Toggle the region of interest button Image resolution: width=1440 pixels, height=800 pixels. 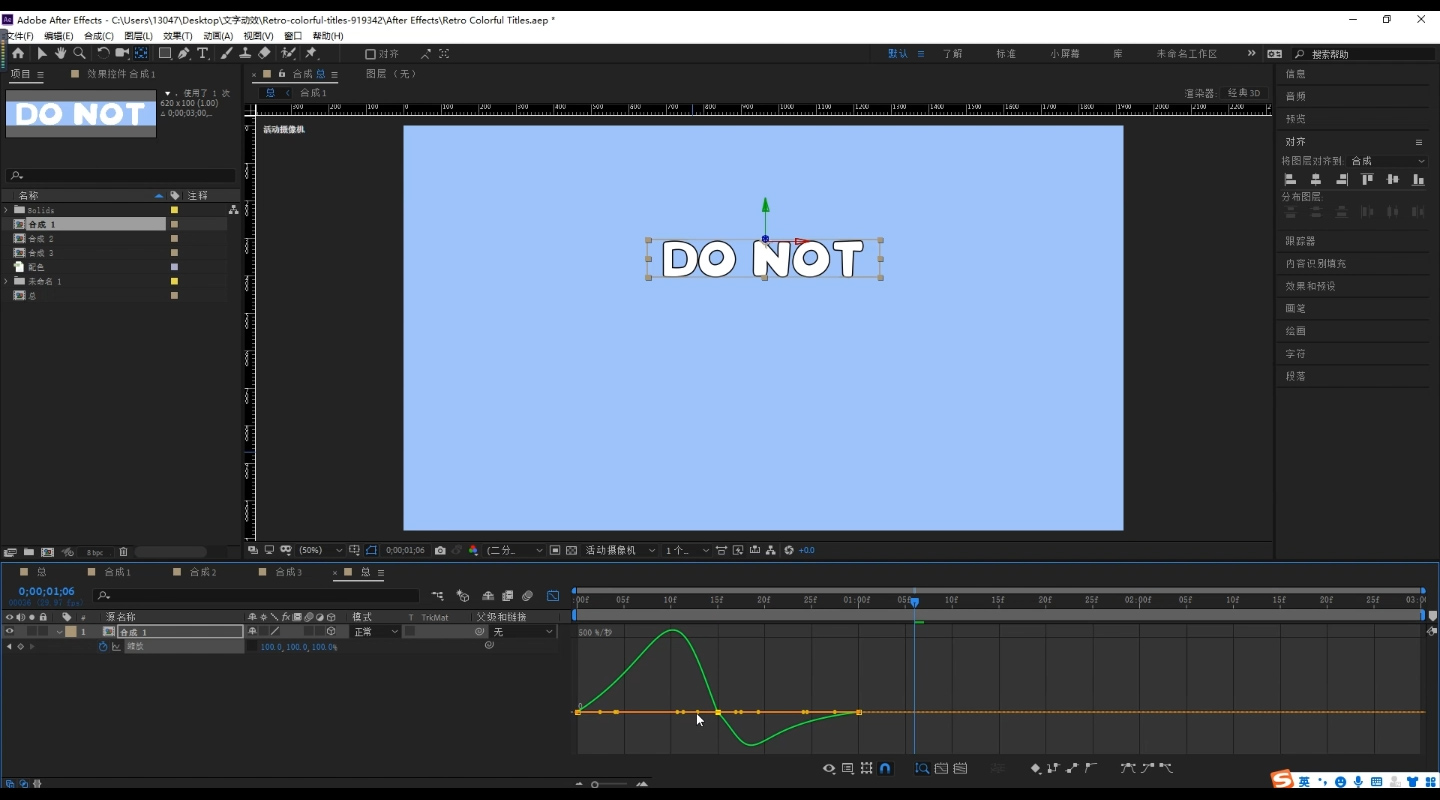click(555, 550)
